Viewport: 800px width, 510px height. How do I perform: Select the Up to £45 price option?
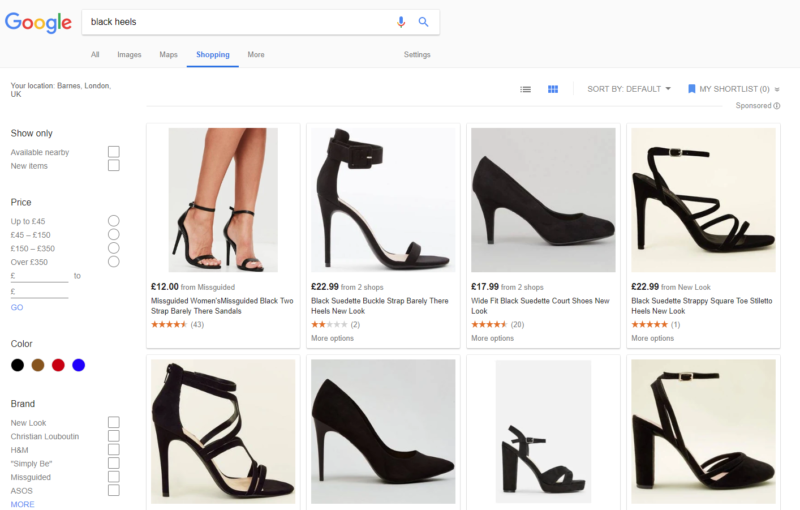click(x=113, y=221)
